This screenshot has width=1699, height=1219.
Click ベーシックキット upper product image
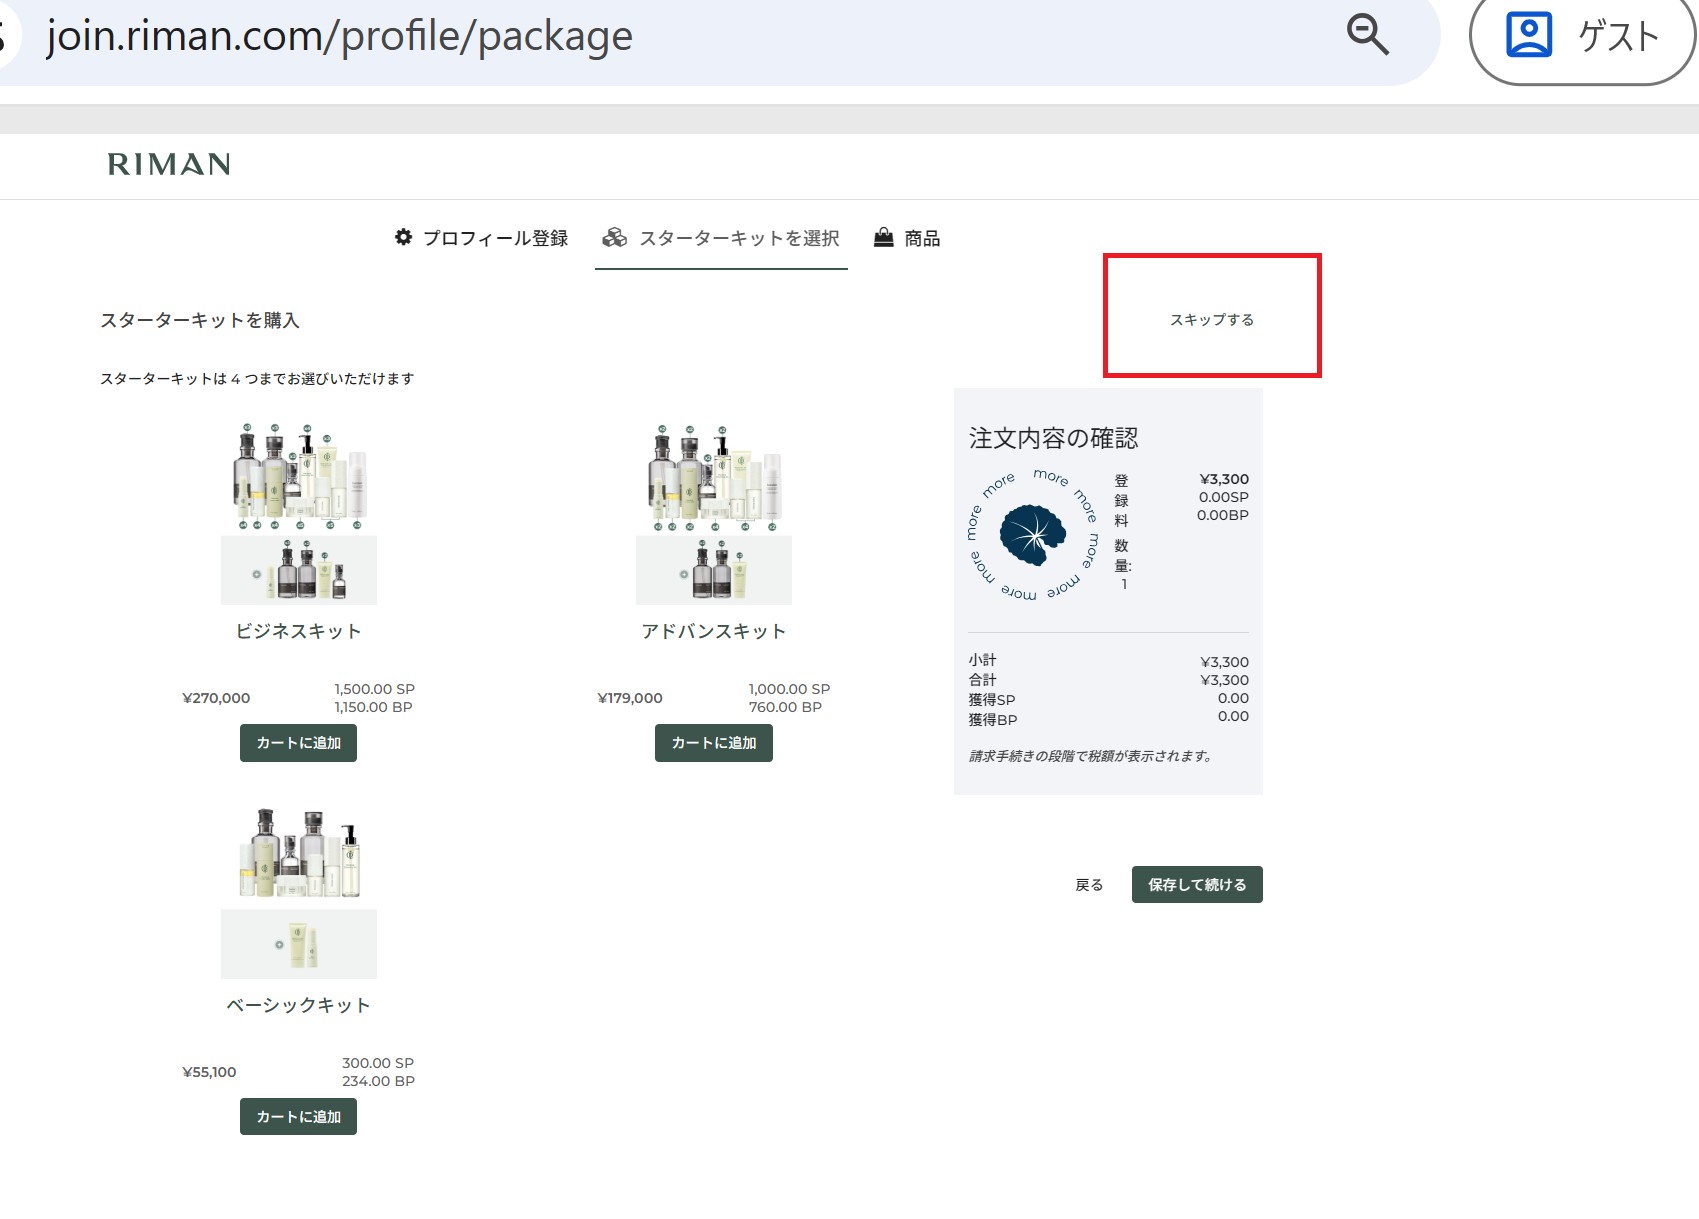pos(299,854)
